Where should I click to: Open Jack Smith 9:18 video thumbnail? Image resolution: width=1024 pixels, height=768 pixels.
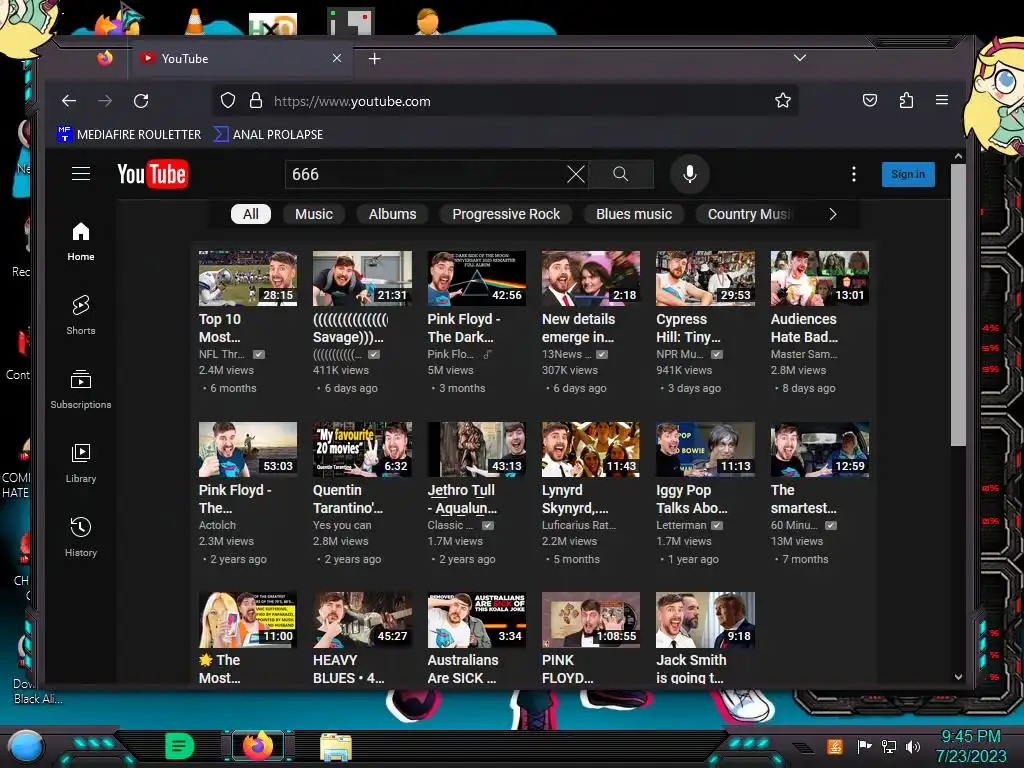click(705, 620)
